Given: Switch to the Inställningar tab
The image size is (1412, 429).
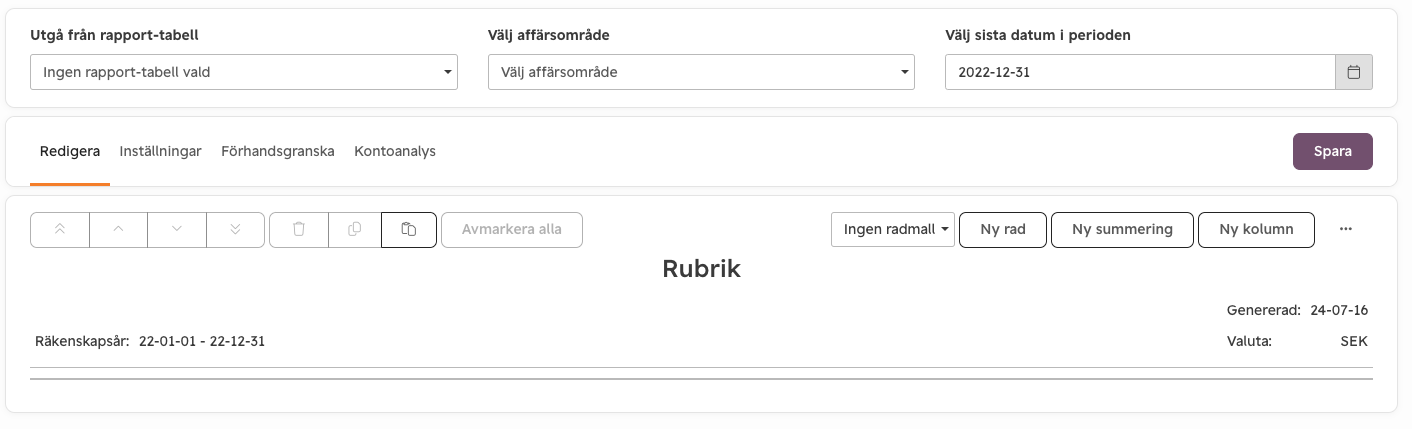Looking at the screenshot, I should tap(160, 151).
